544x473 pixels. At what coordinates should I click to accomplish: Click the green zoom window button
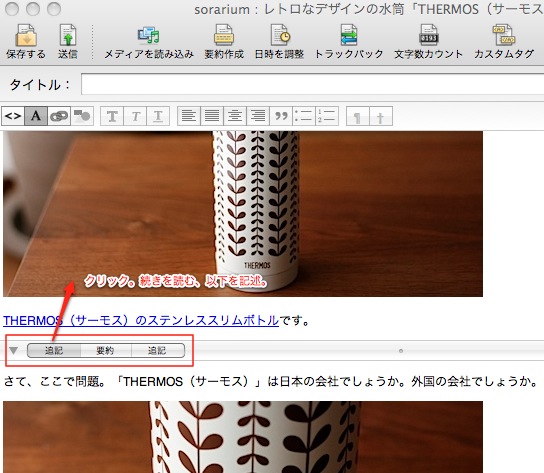pos(54,9)
